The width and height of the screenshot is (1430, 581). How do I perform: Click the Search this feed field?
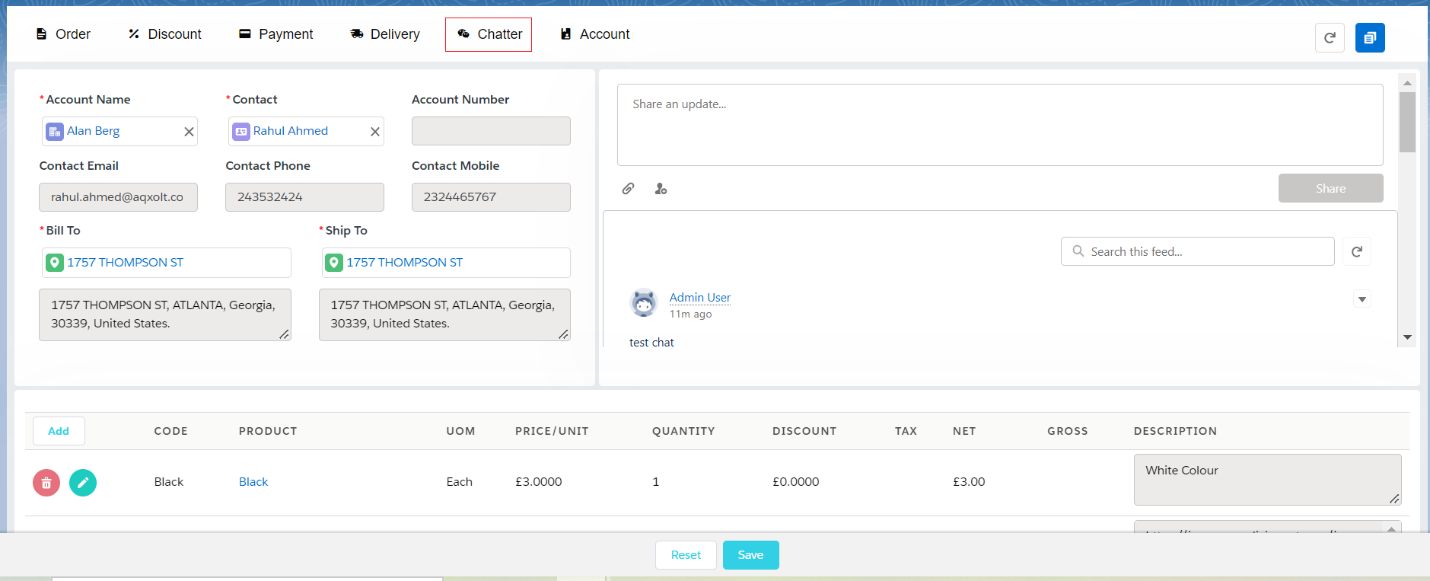[x=1198, y=252]
